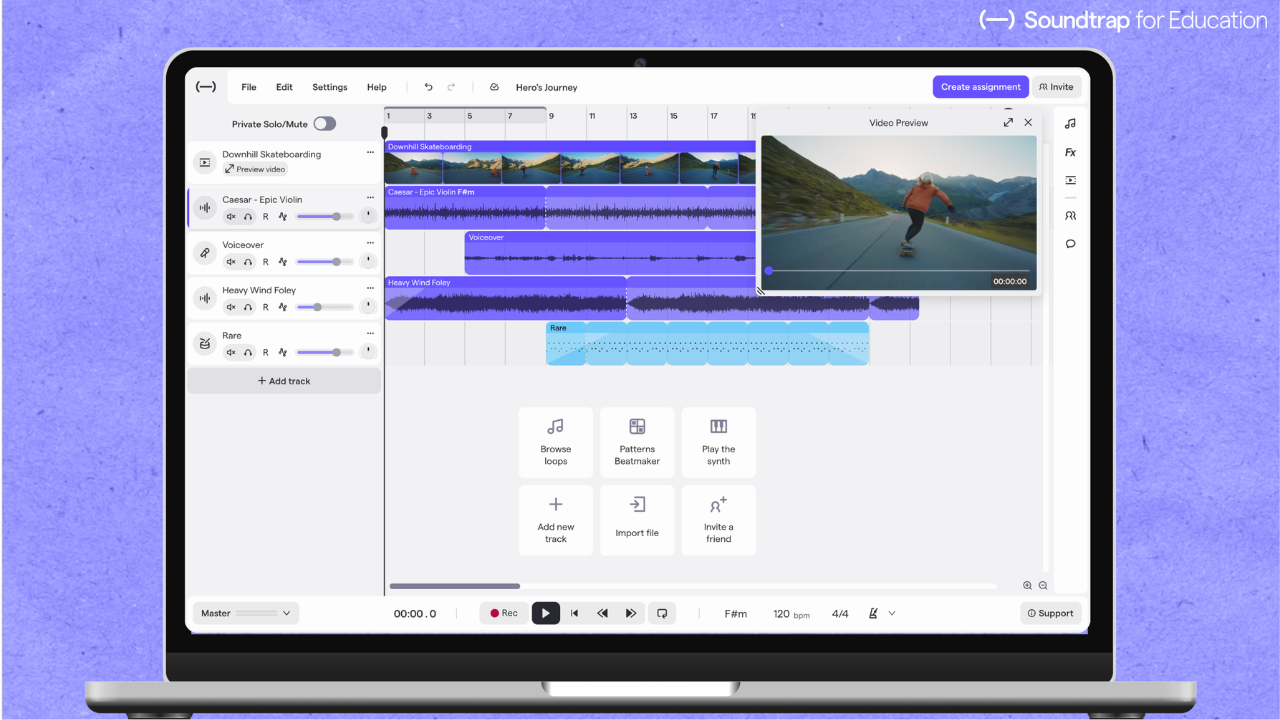The width and height of the screenshot is (1280, 720).
Task: Click the Play button in transport
Action: tap(545, 613)
